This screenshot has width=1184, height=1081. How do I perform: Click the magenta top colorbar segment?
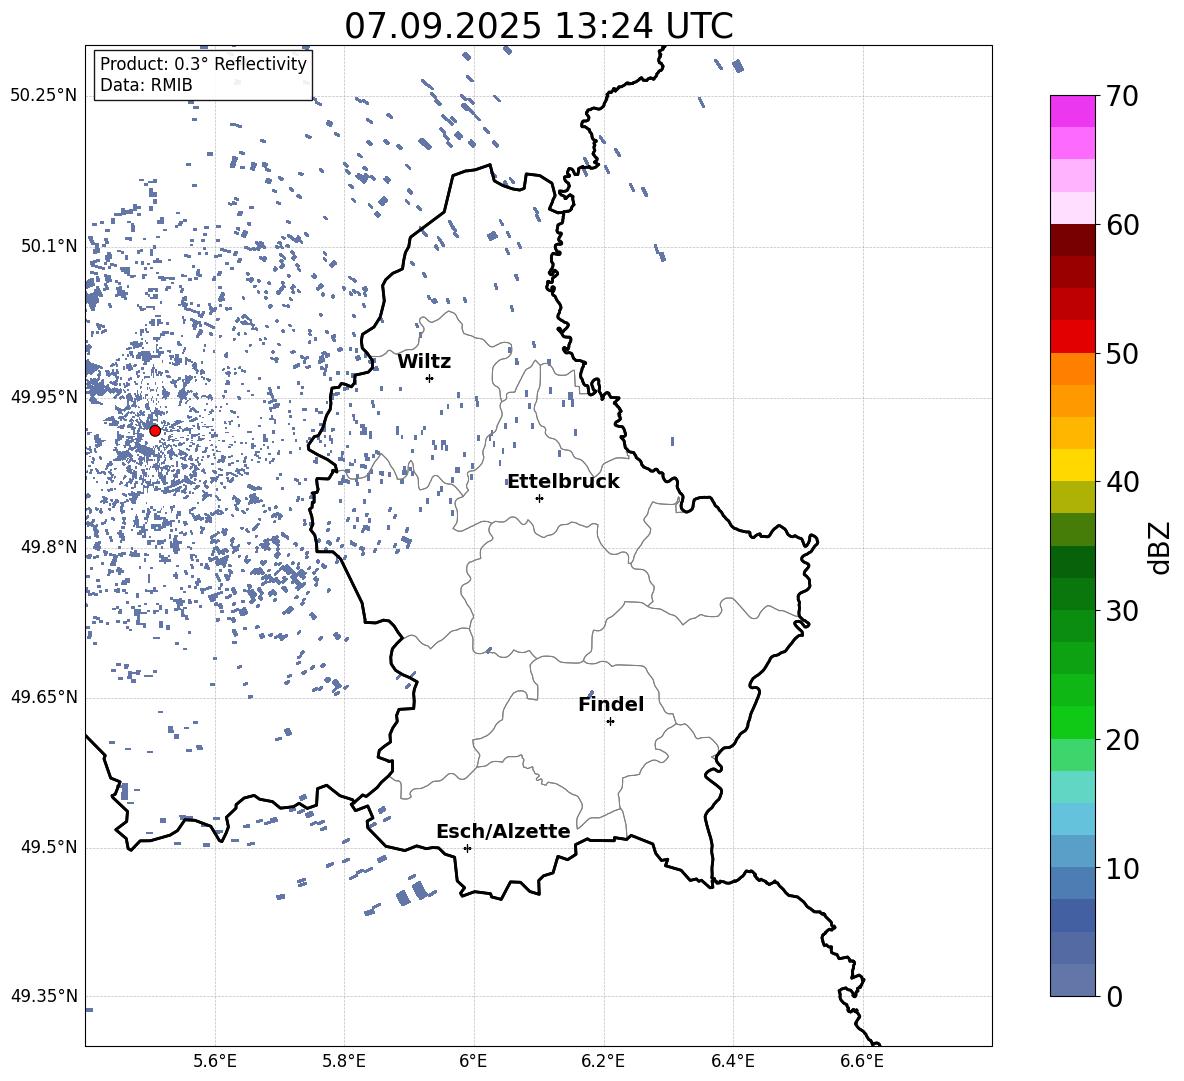click(x=1072, y=111)
